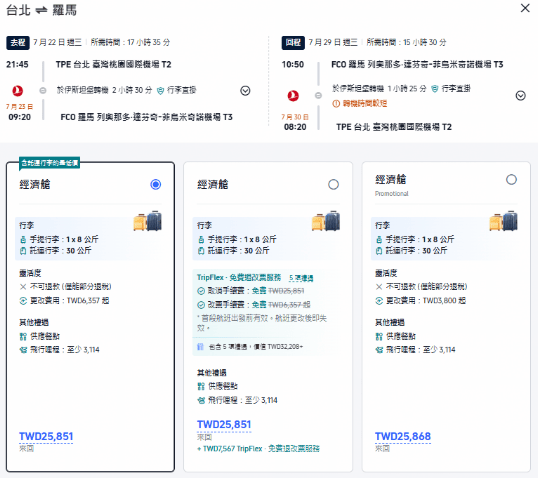Image resolution: width=538 pixels, height=478 pixels.
Task: Click the outbound 去程 tag label
Action: coord(18,43)
